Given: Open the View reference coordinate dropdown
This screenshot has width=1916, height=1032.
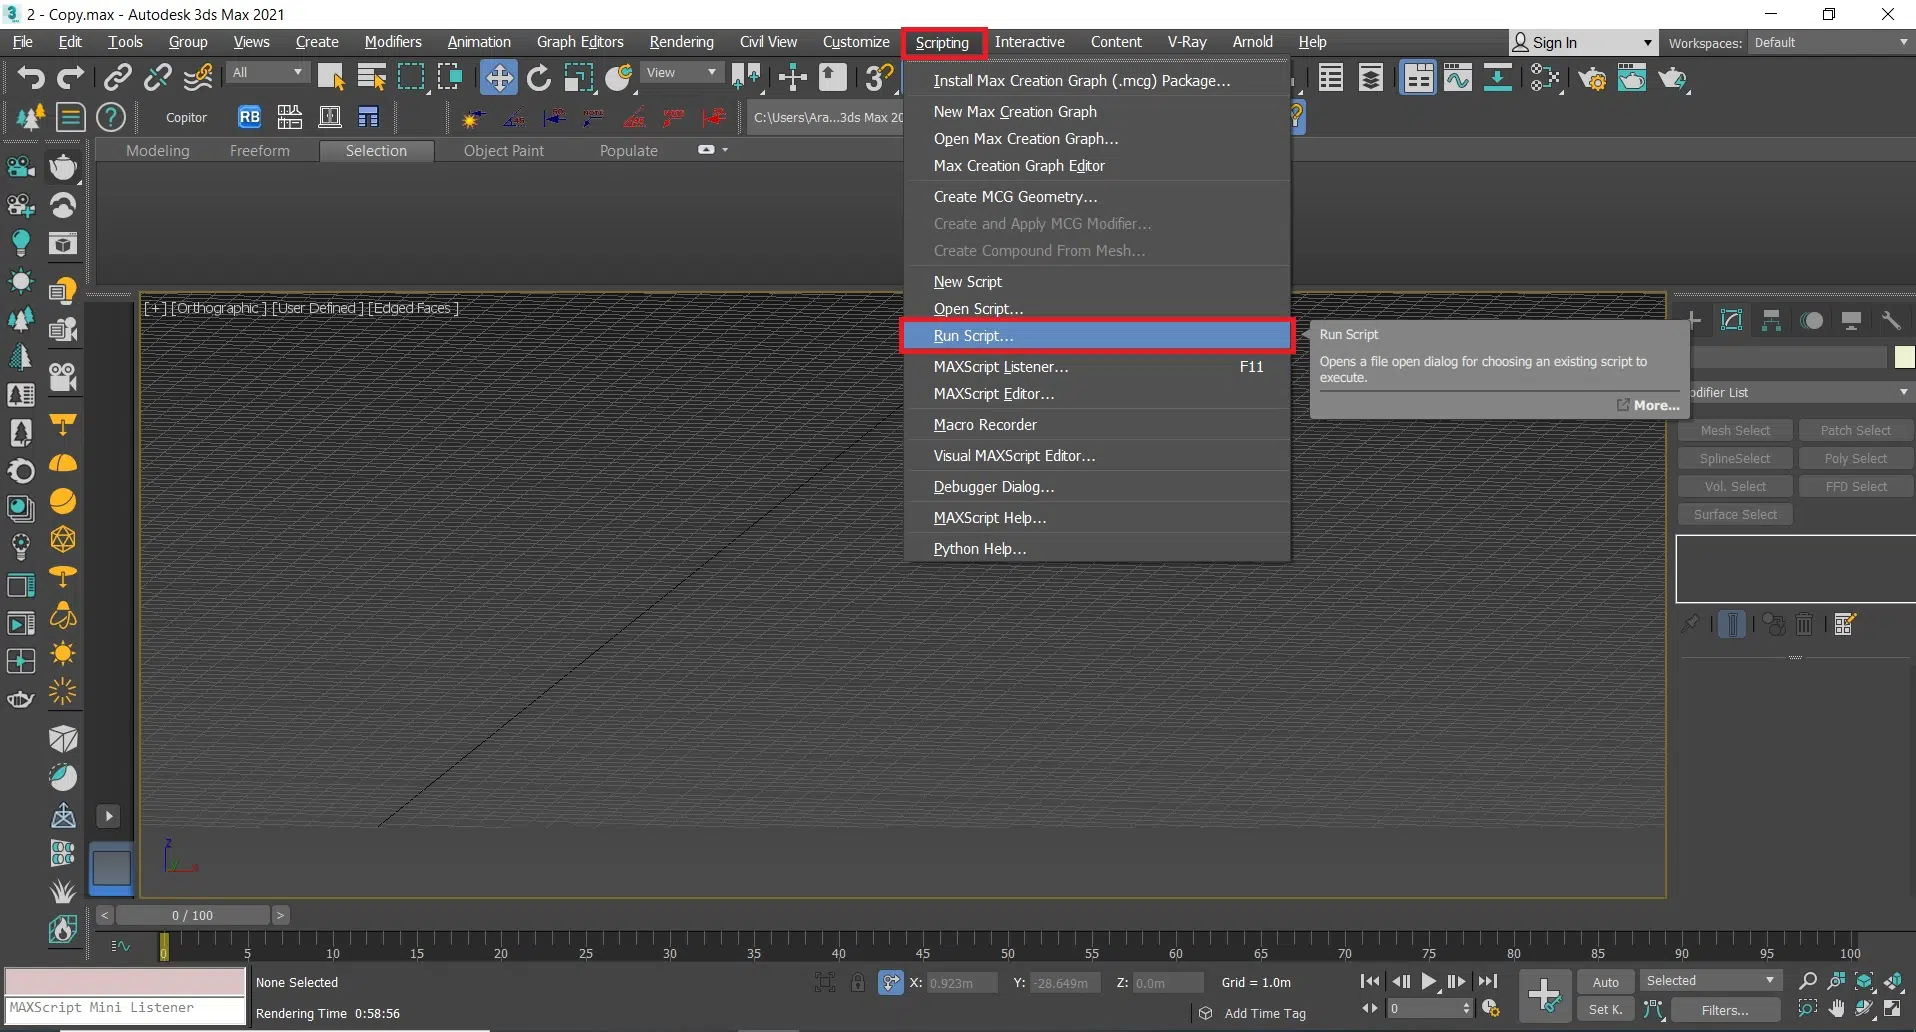Looking at the screenshot, I should pyautogui.click(x=682, y=73).
